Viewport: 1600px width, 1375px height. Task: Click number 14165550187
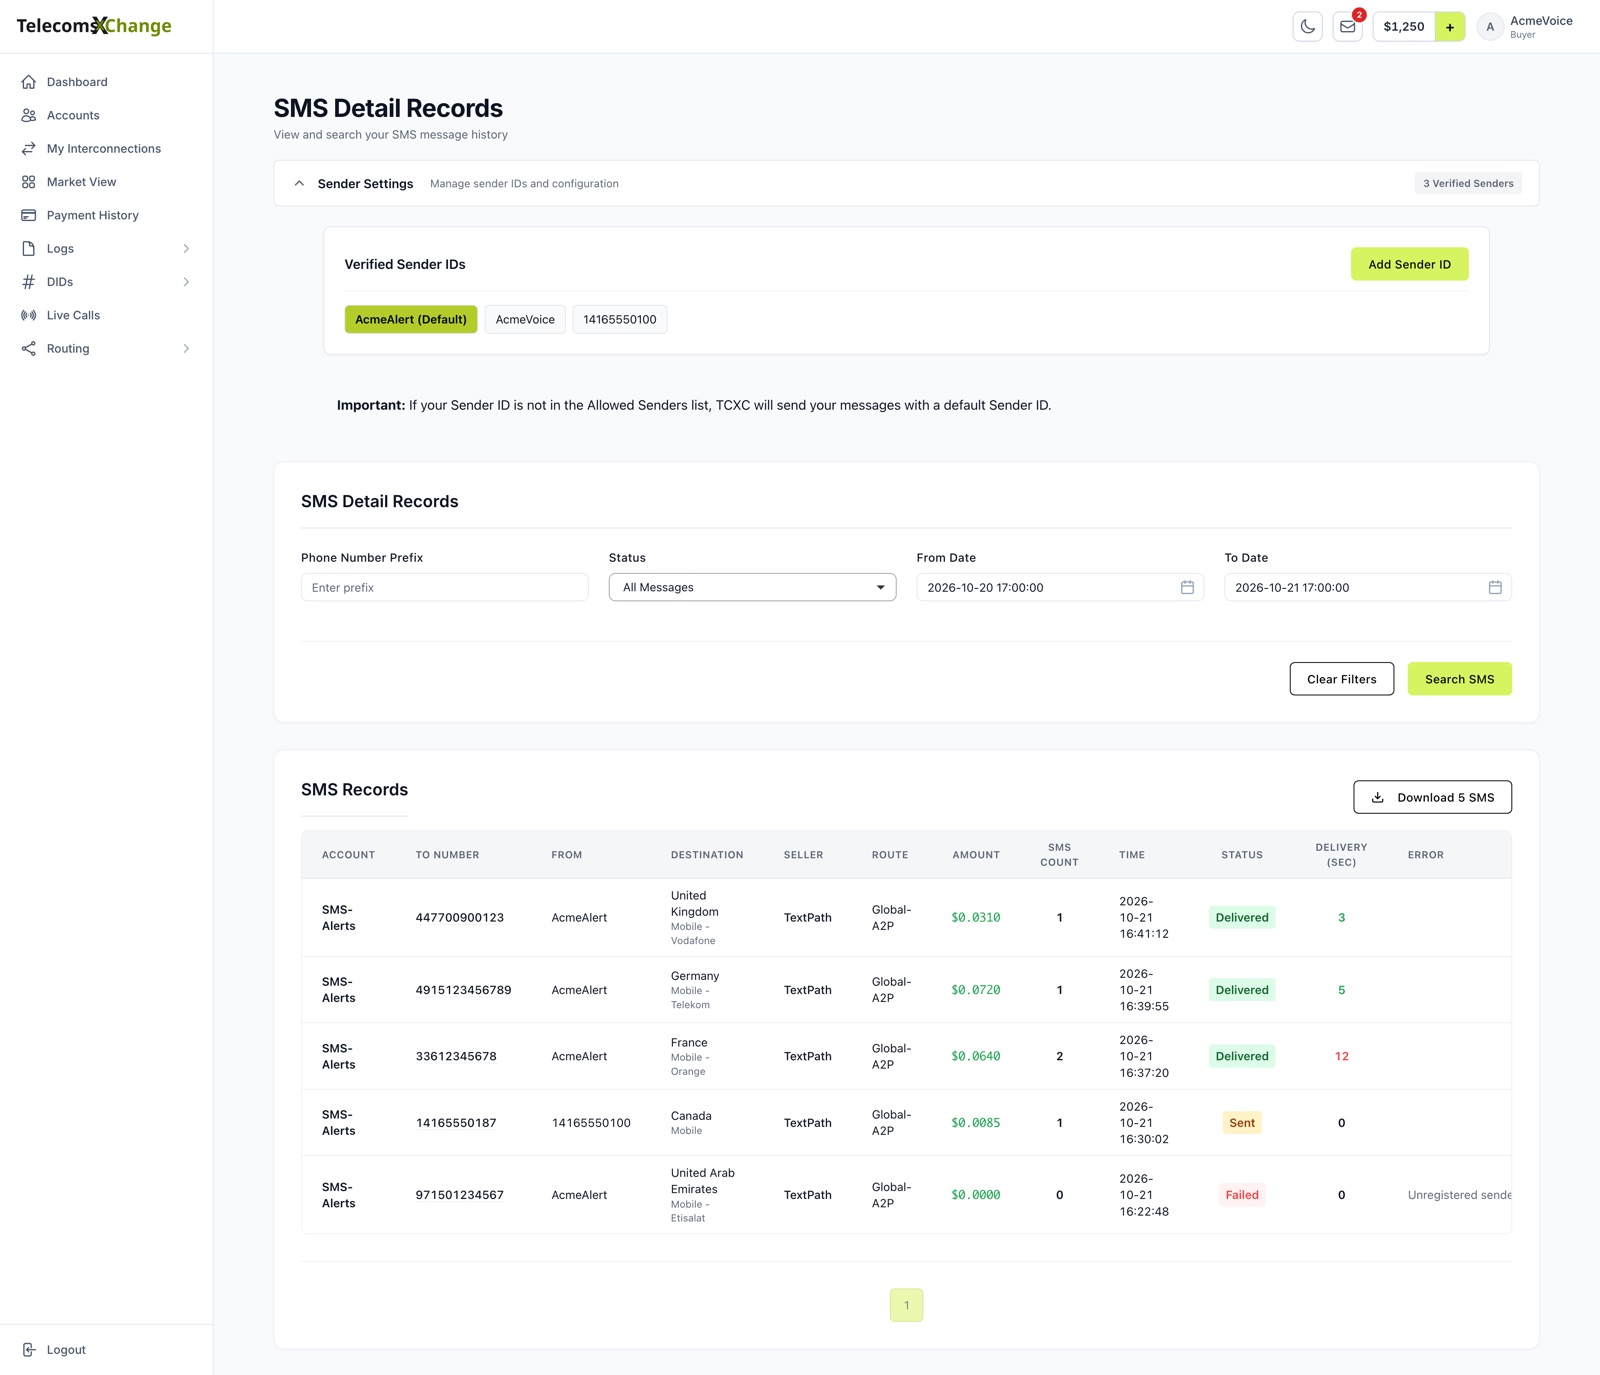(456, 1123)
